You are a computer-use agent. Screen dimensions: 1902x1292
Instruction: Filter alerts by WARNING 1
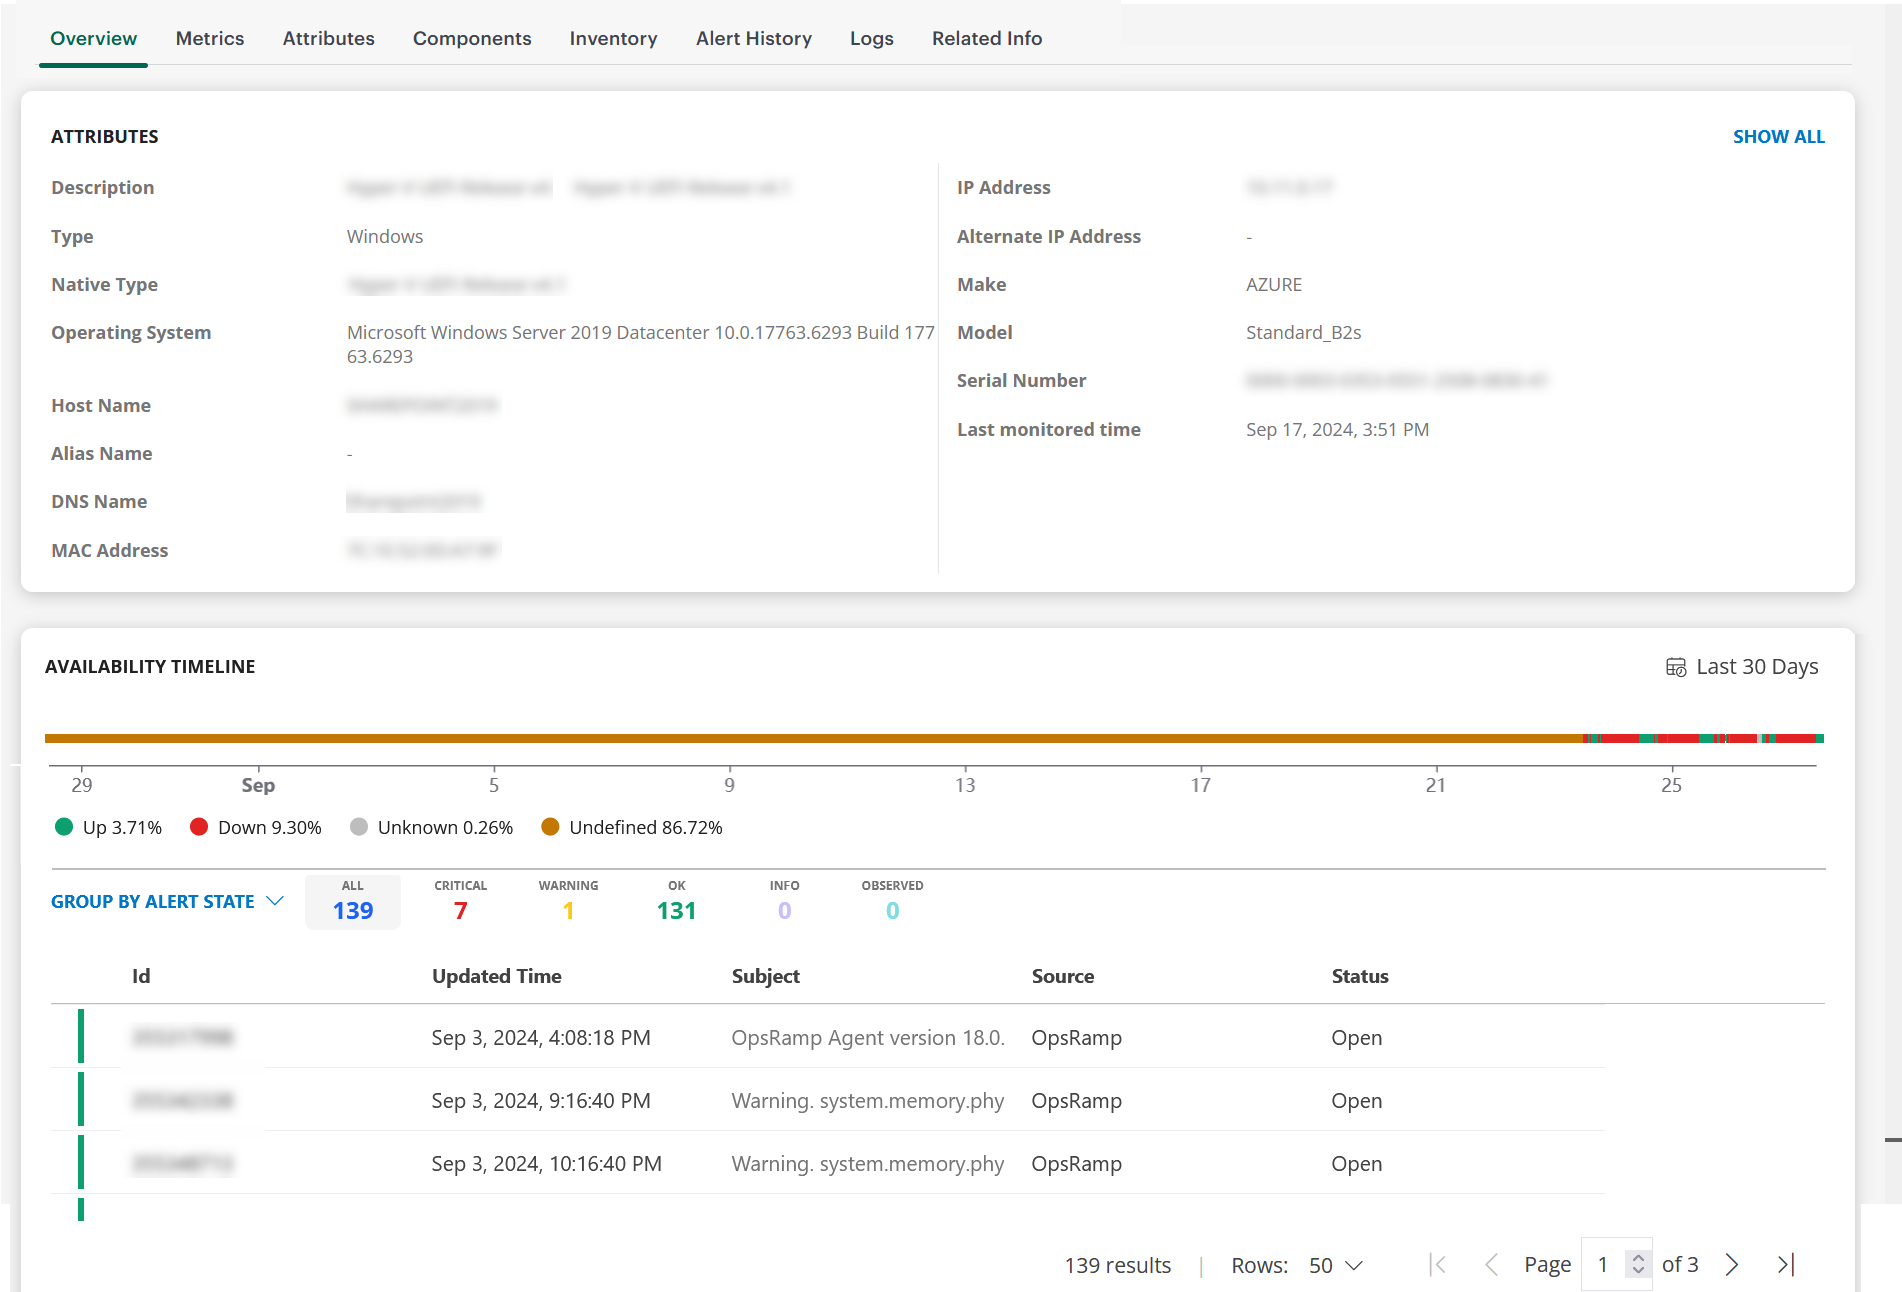click(568, 901)
